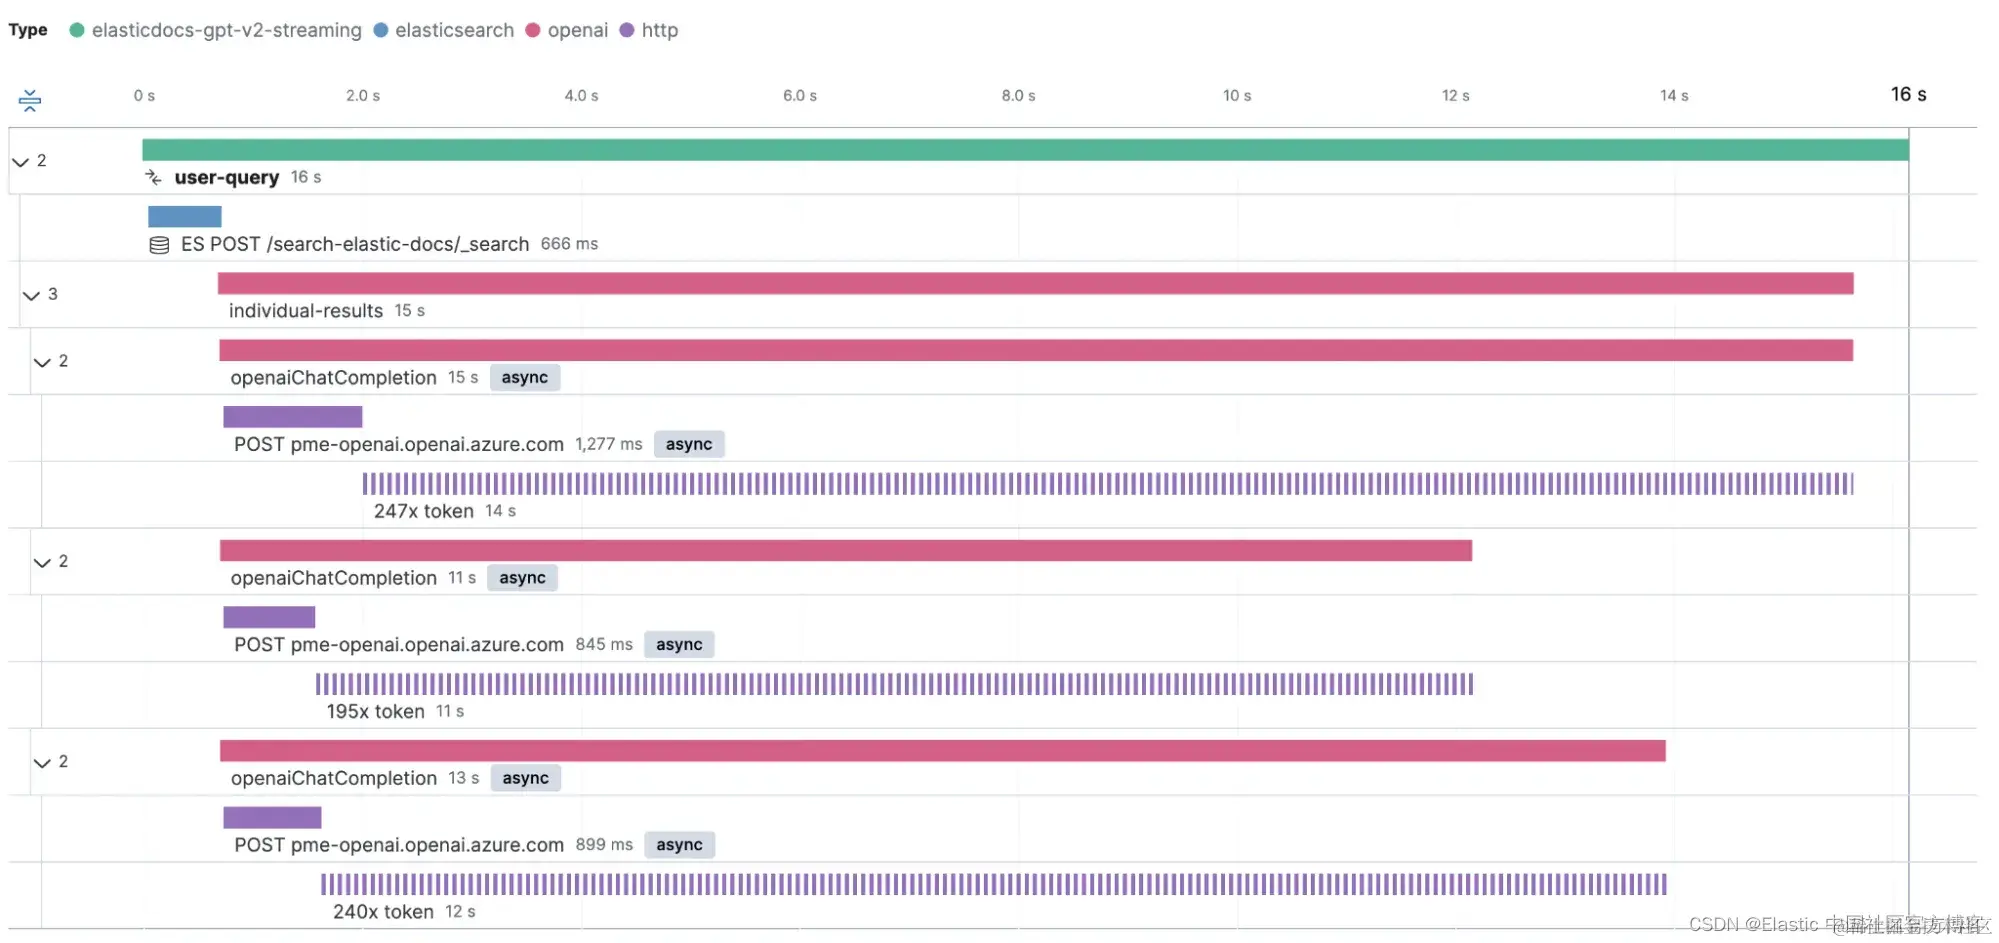Click async badge on 845 ms POST
Screen dimensions: 1999x943
click(x=679, y=645)
